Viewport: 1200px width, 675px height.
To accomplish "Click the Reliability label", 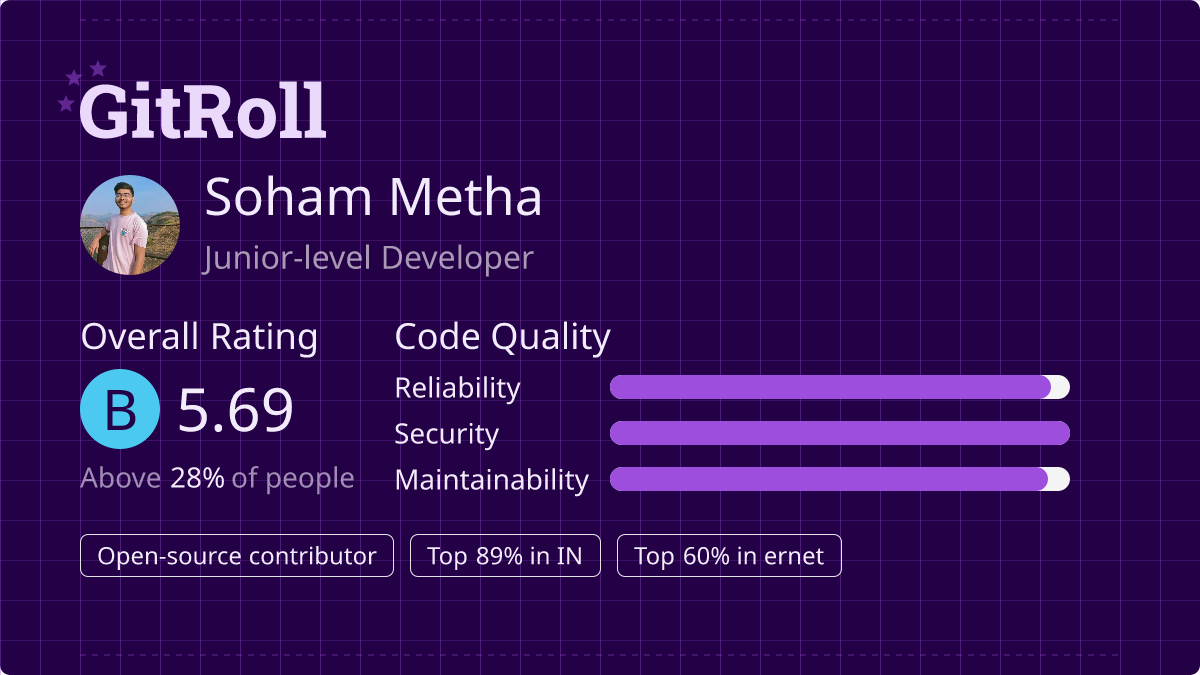I will click(457, 388).
